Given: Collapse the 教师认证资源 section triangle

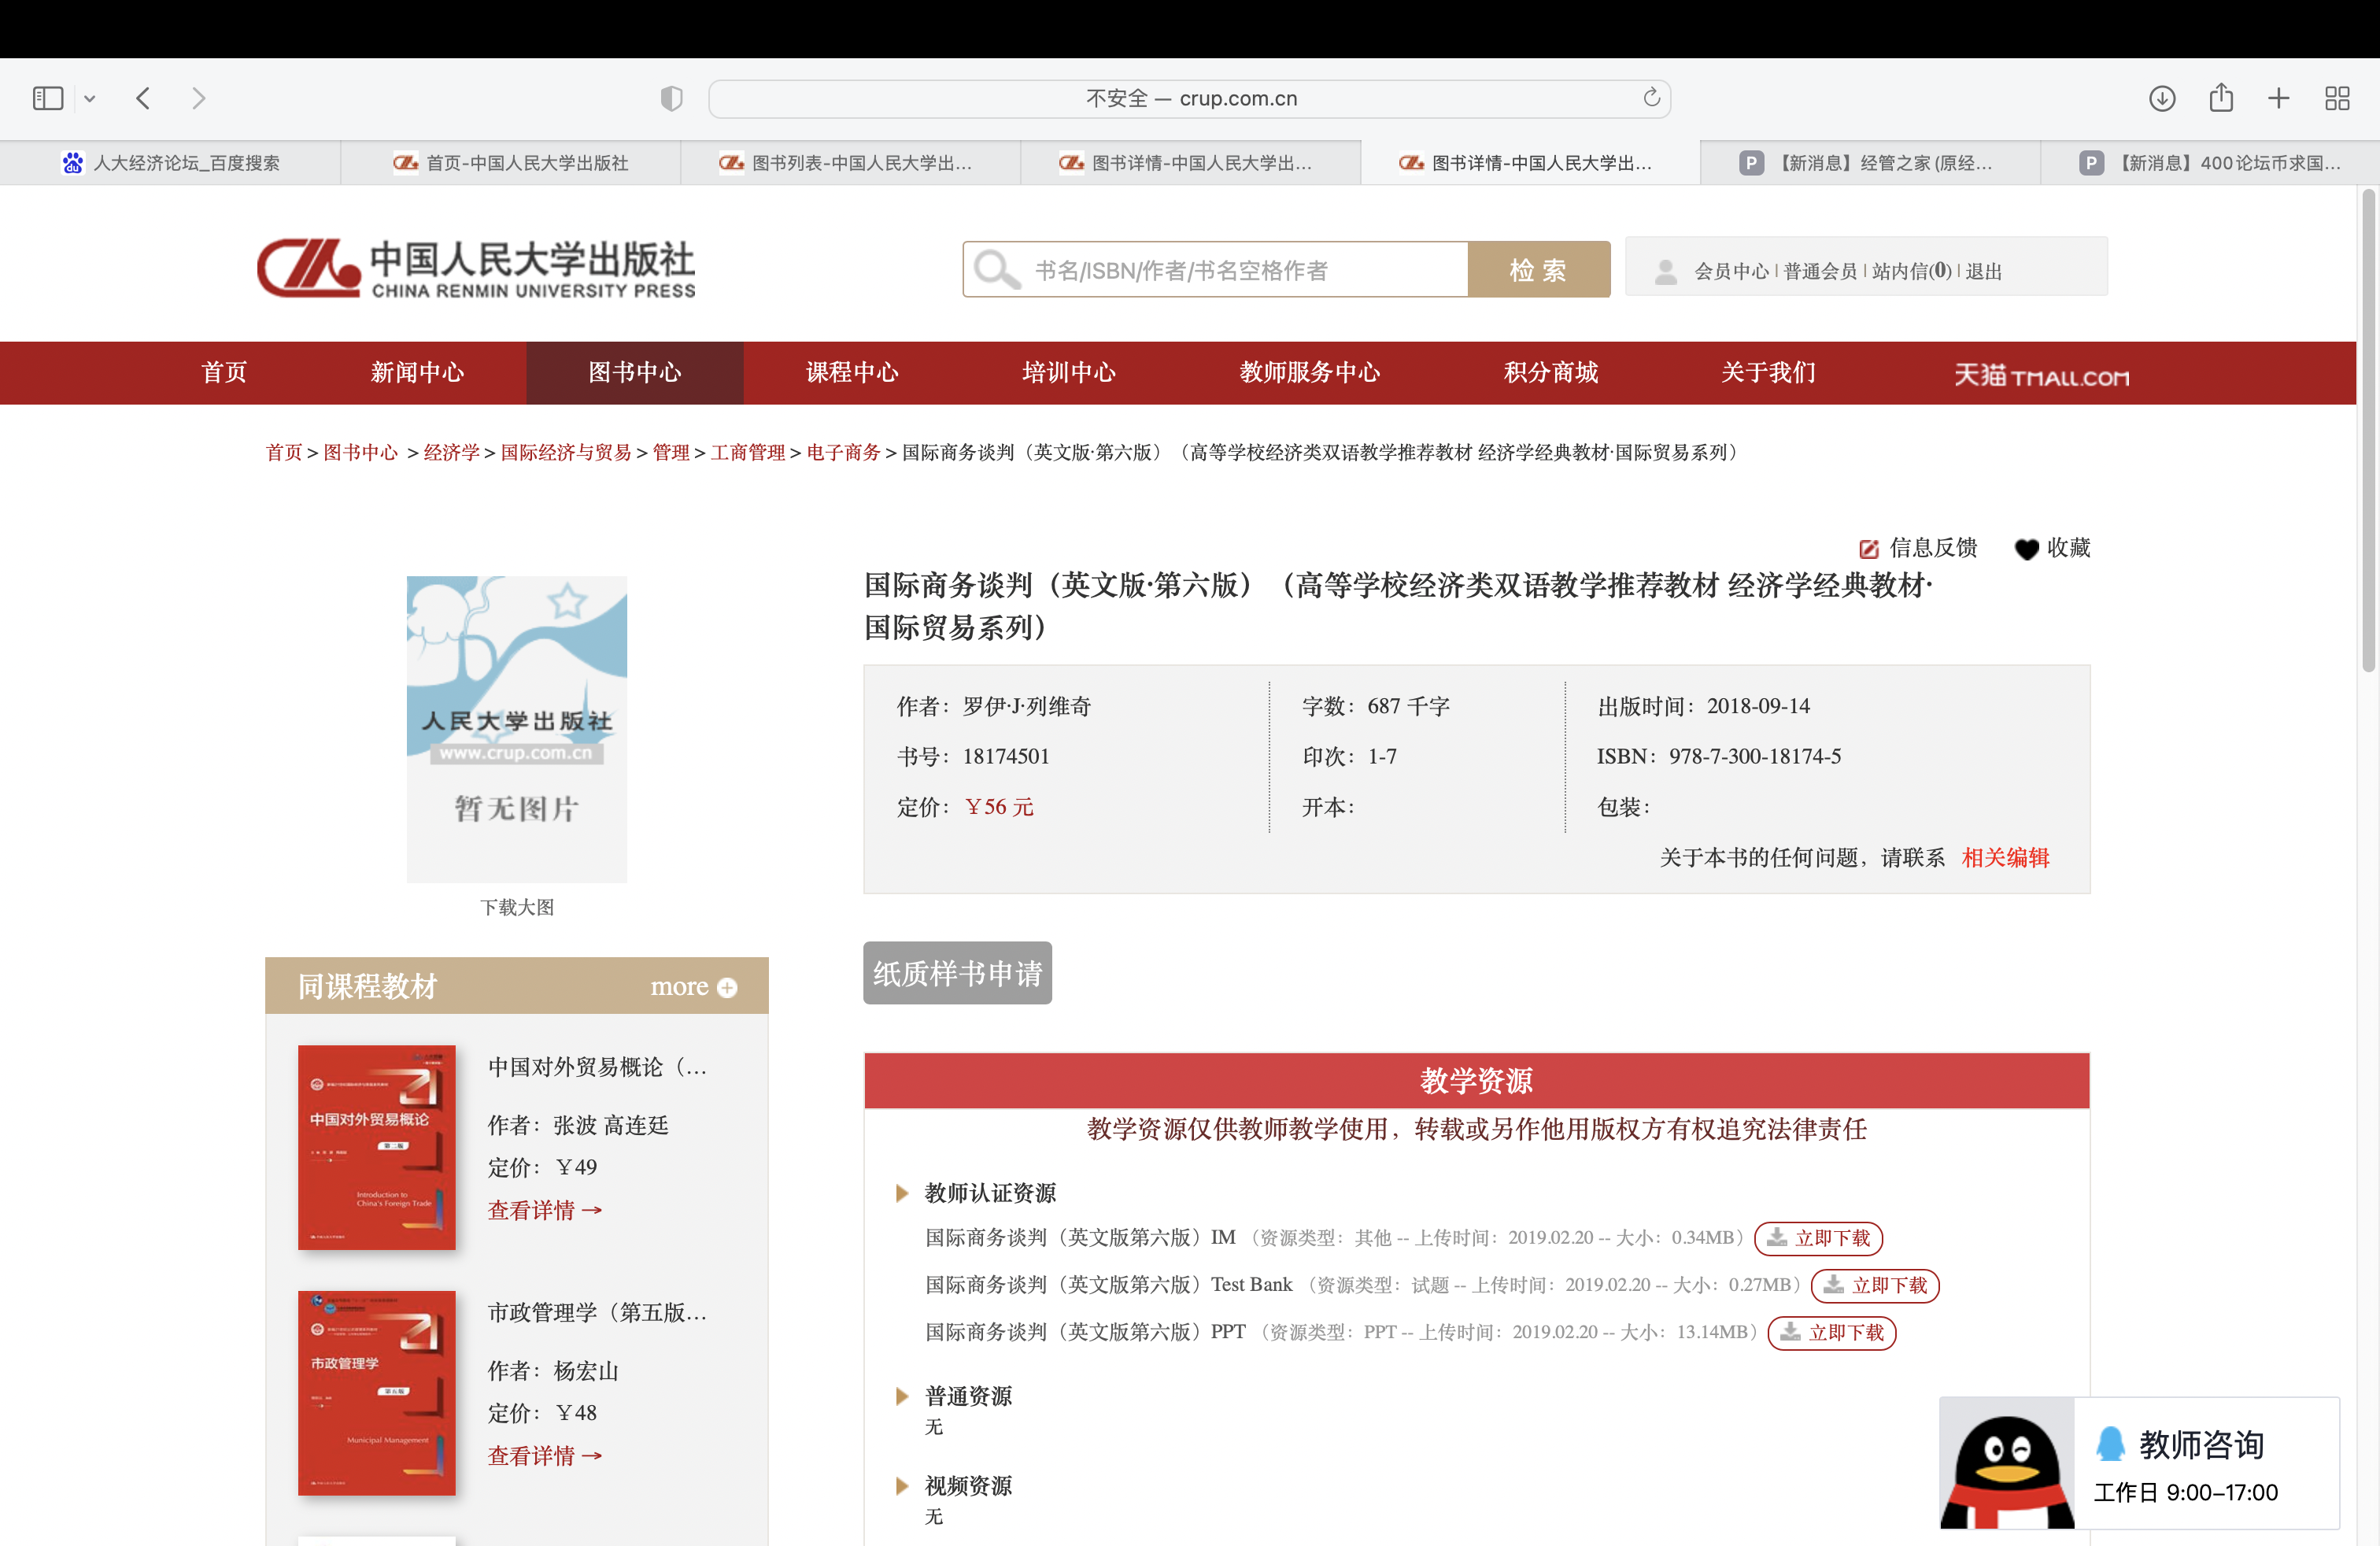Looking at the screenshot, I should pos(901,1193).
